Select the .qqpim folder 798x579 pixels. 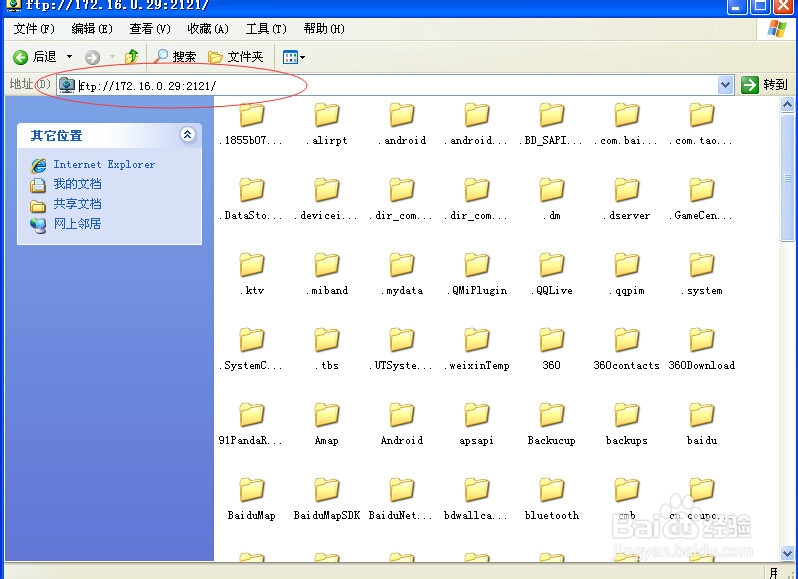[626, 275]
